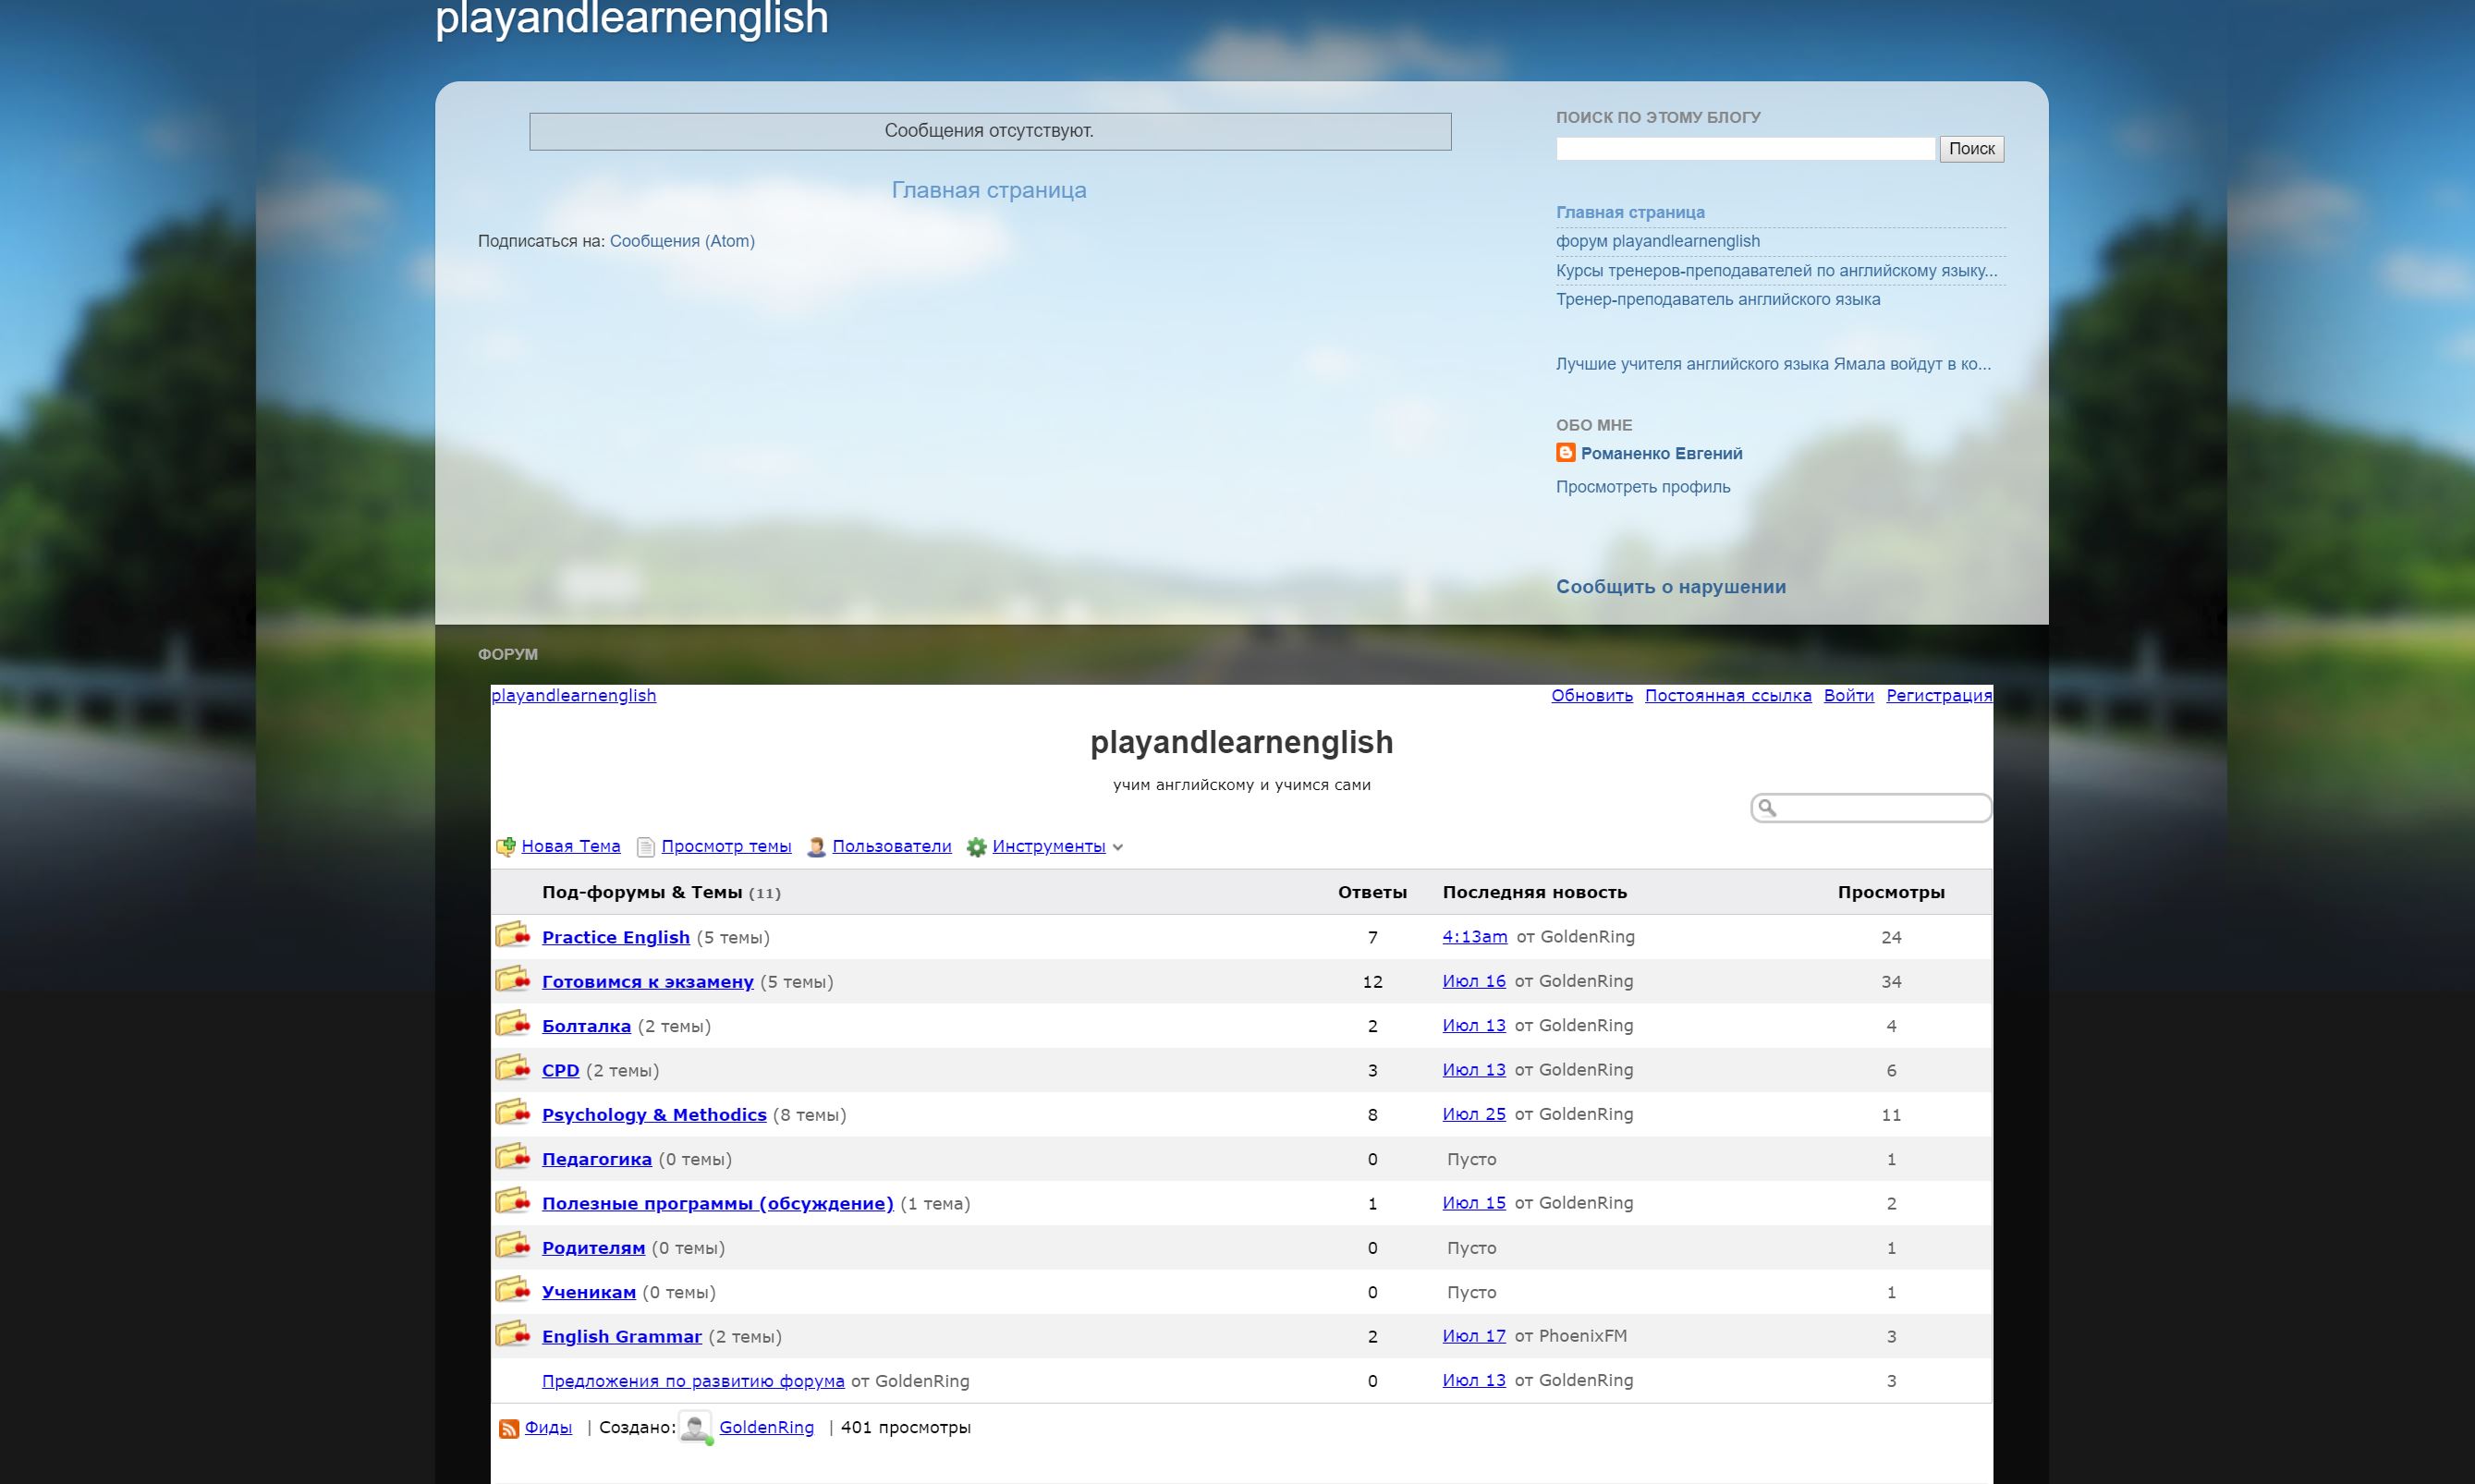2475x1484 pixels.
Task: Click форум playandlearnenglish sidebar page link
Action: tap(1657, 241)
